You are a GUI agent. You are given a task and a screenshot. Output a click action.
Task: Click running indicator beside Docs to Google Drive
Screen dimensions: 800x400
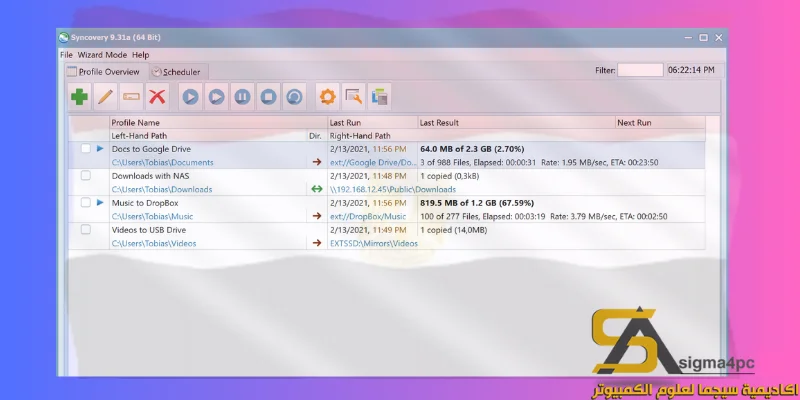tap(100, 148)
